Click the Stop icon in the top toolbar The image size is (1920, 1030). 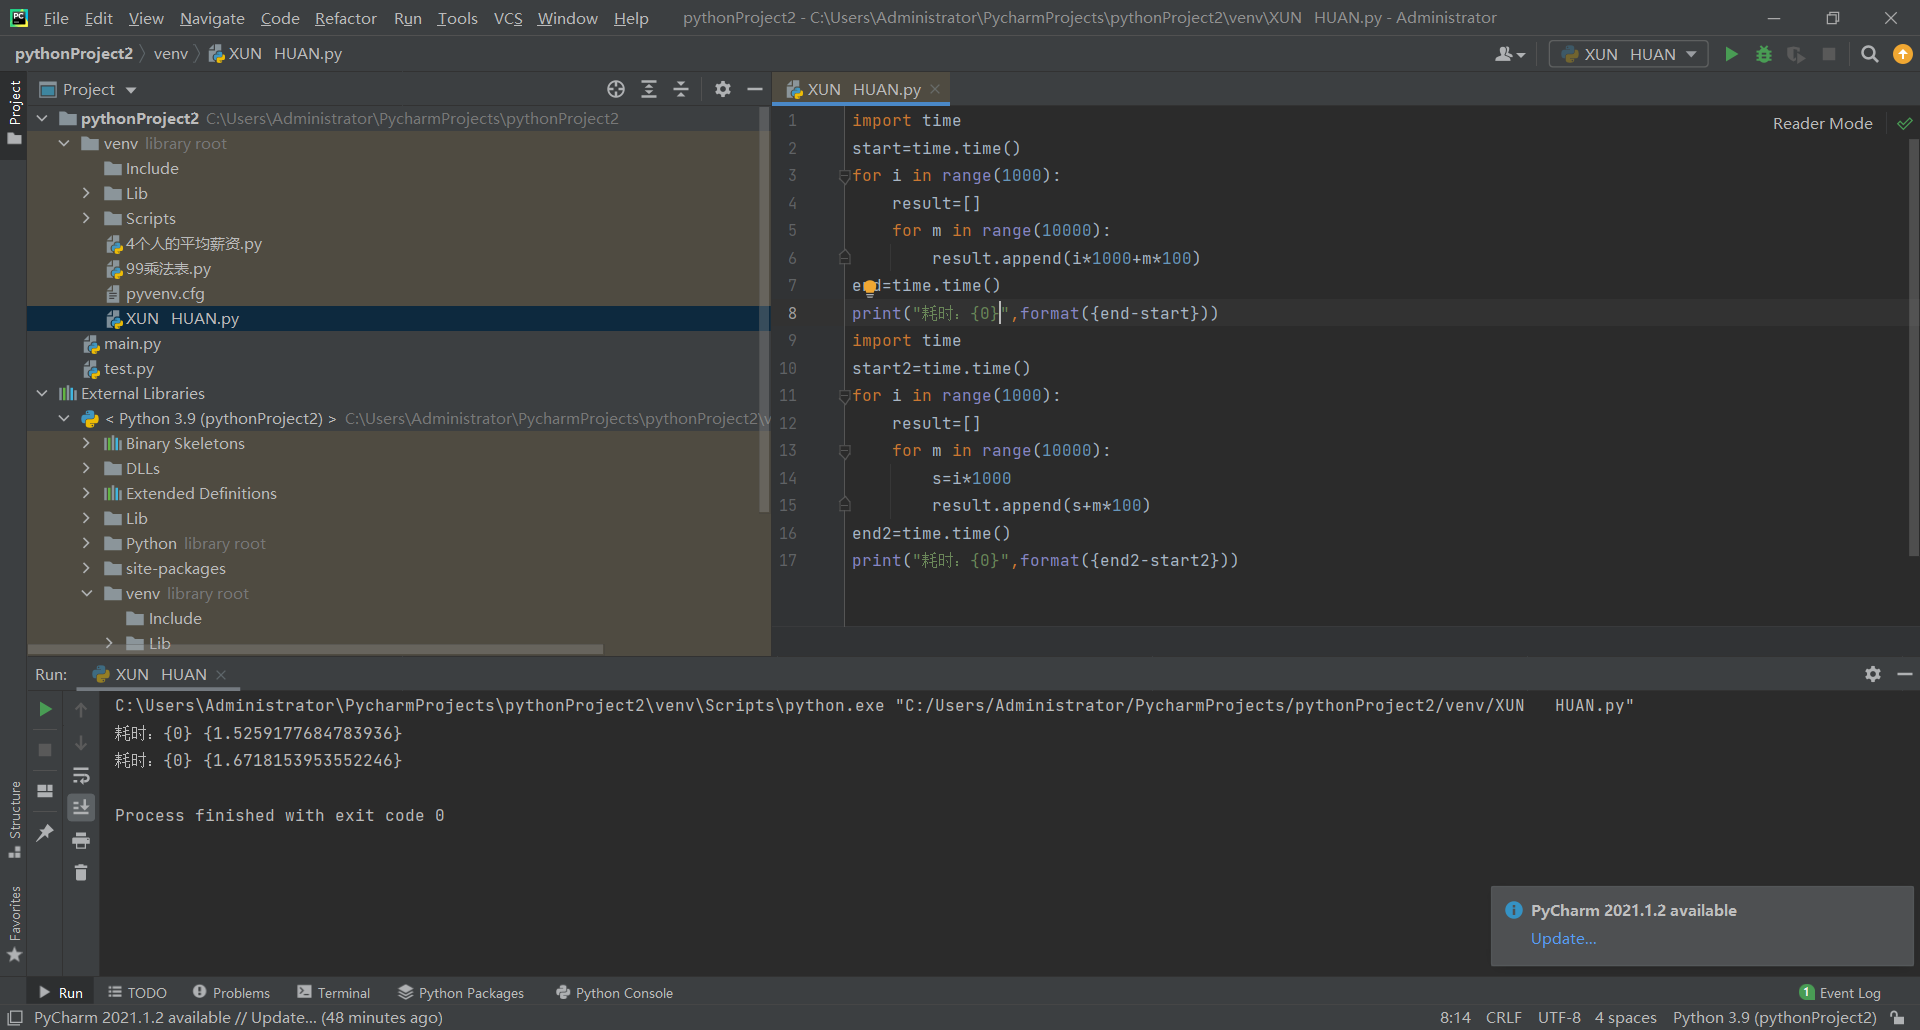click(x=1829, y=54)
